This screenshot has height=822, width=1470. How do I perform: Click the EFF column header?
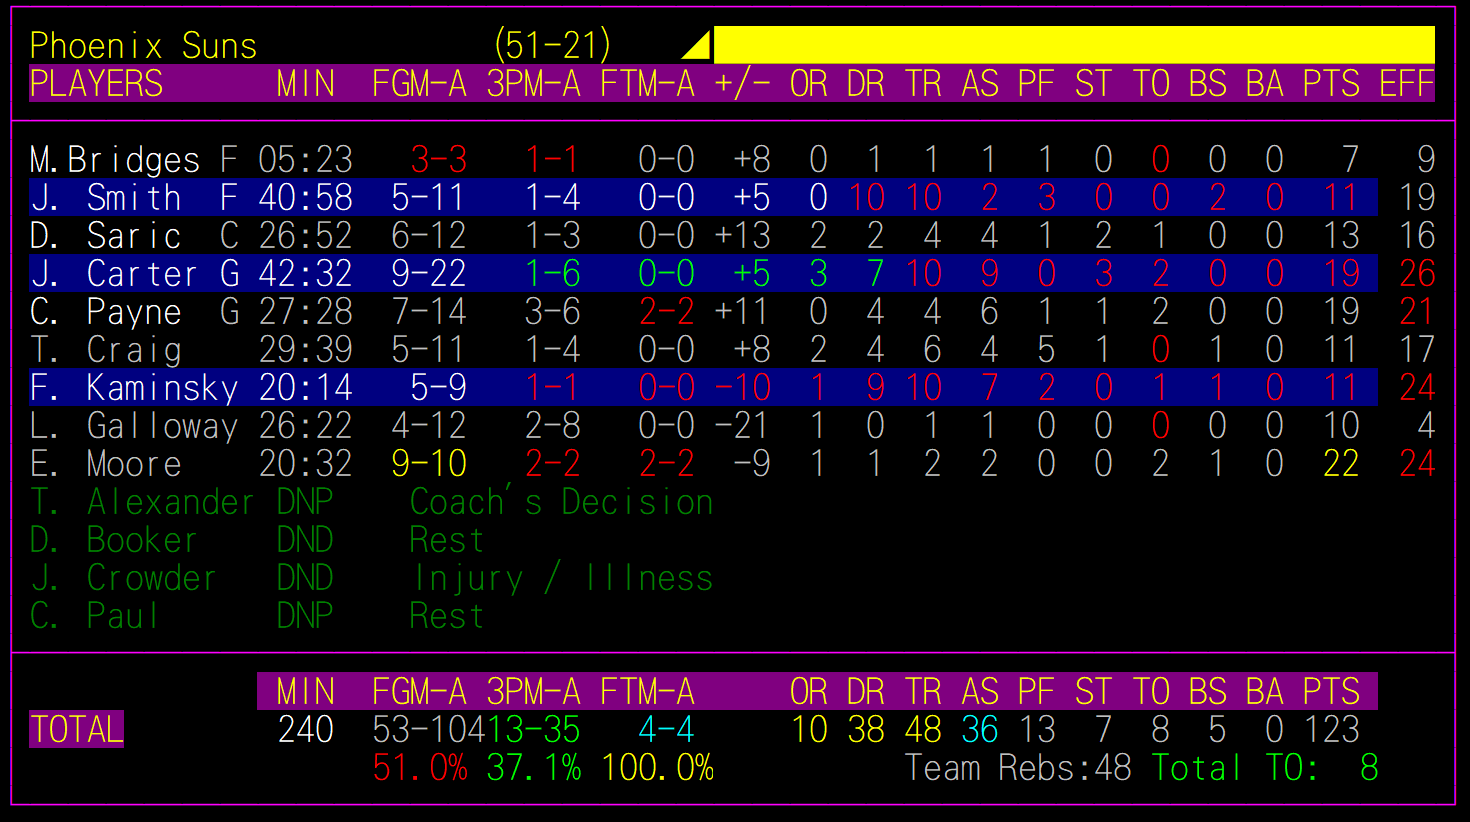[1406, 84]
